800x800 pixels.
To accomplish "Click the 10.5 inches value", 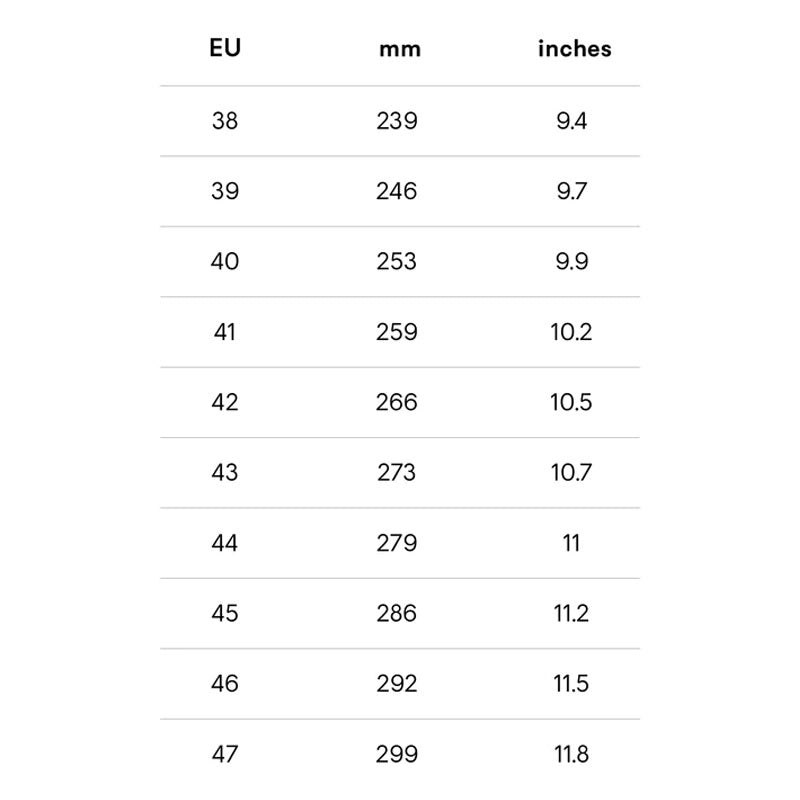I will click(571, 402).
